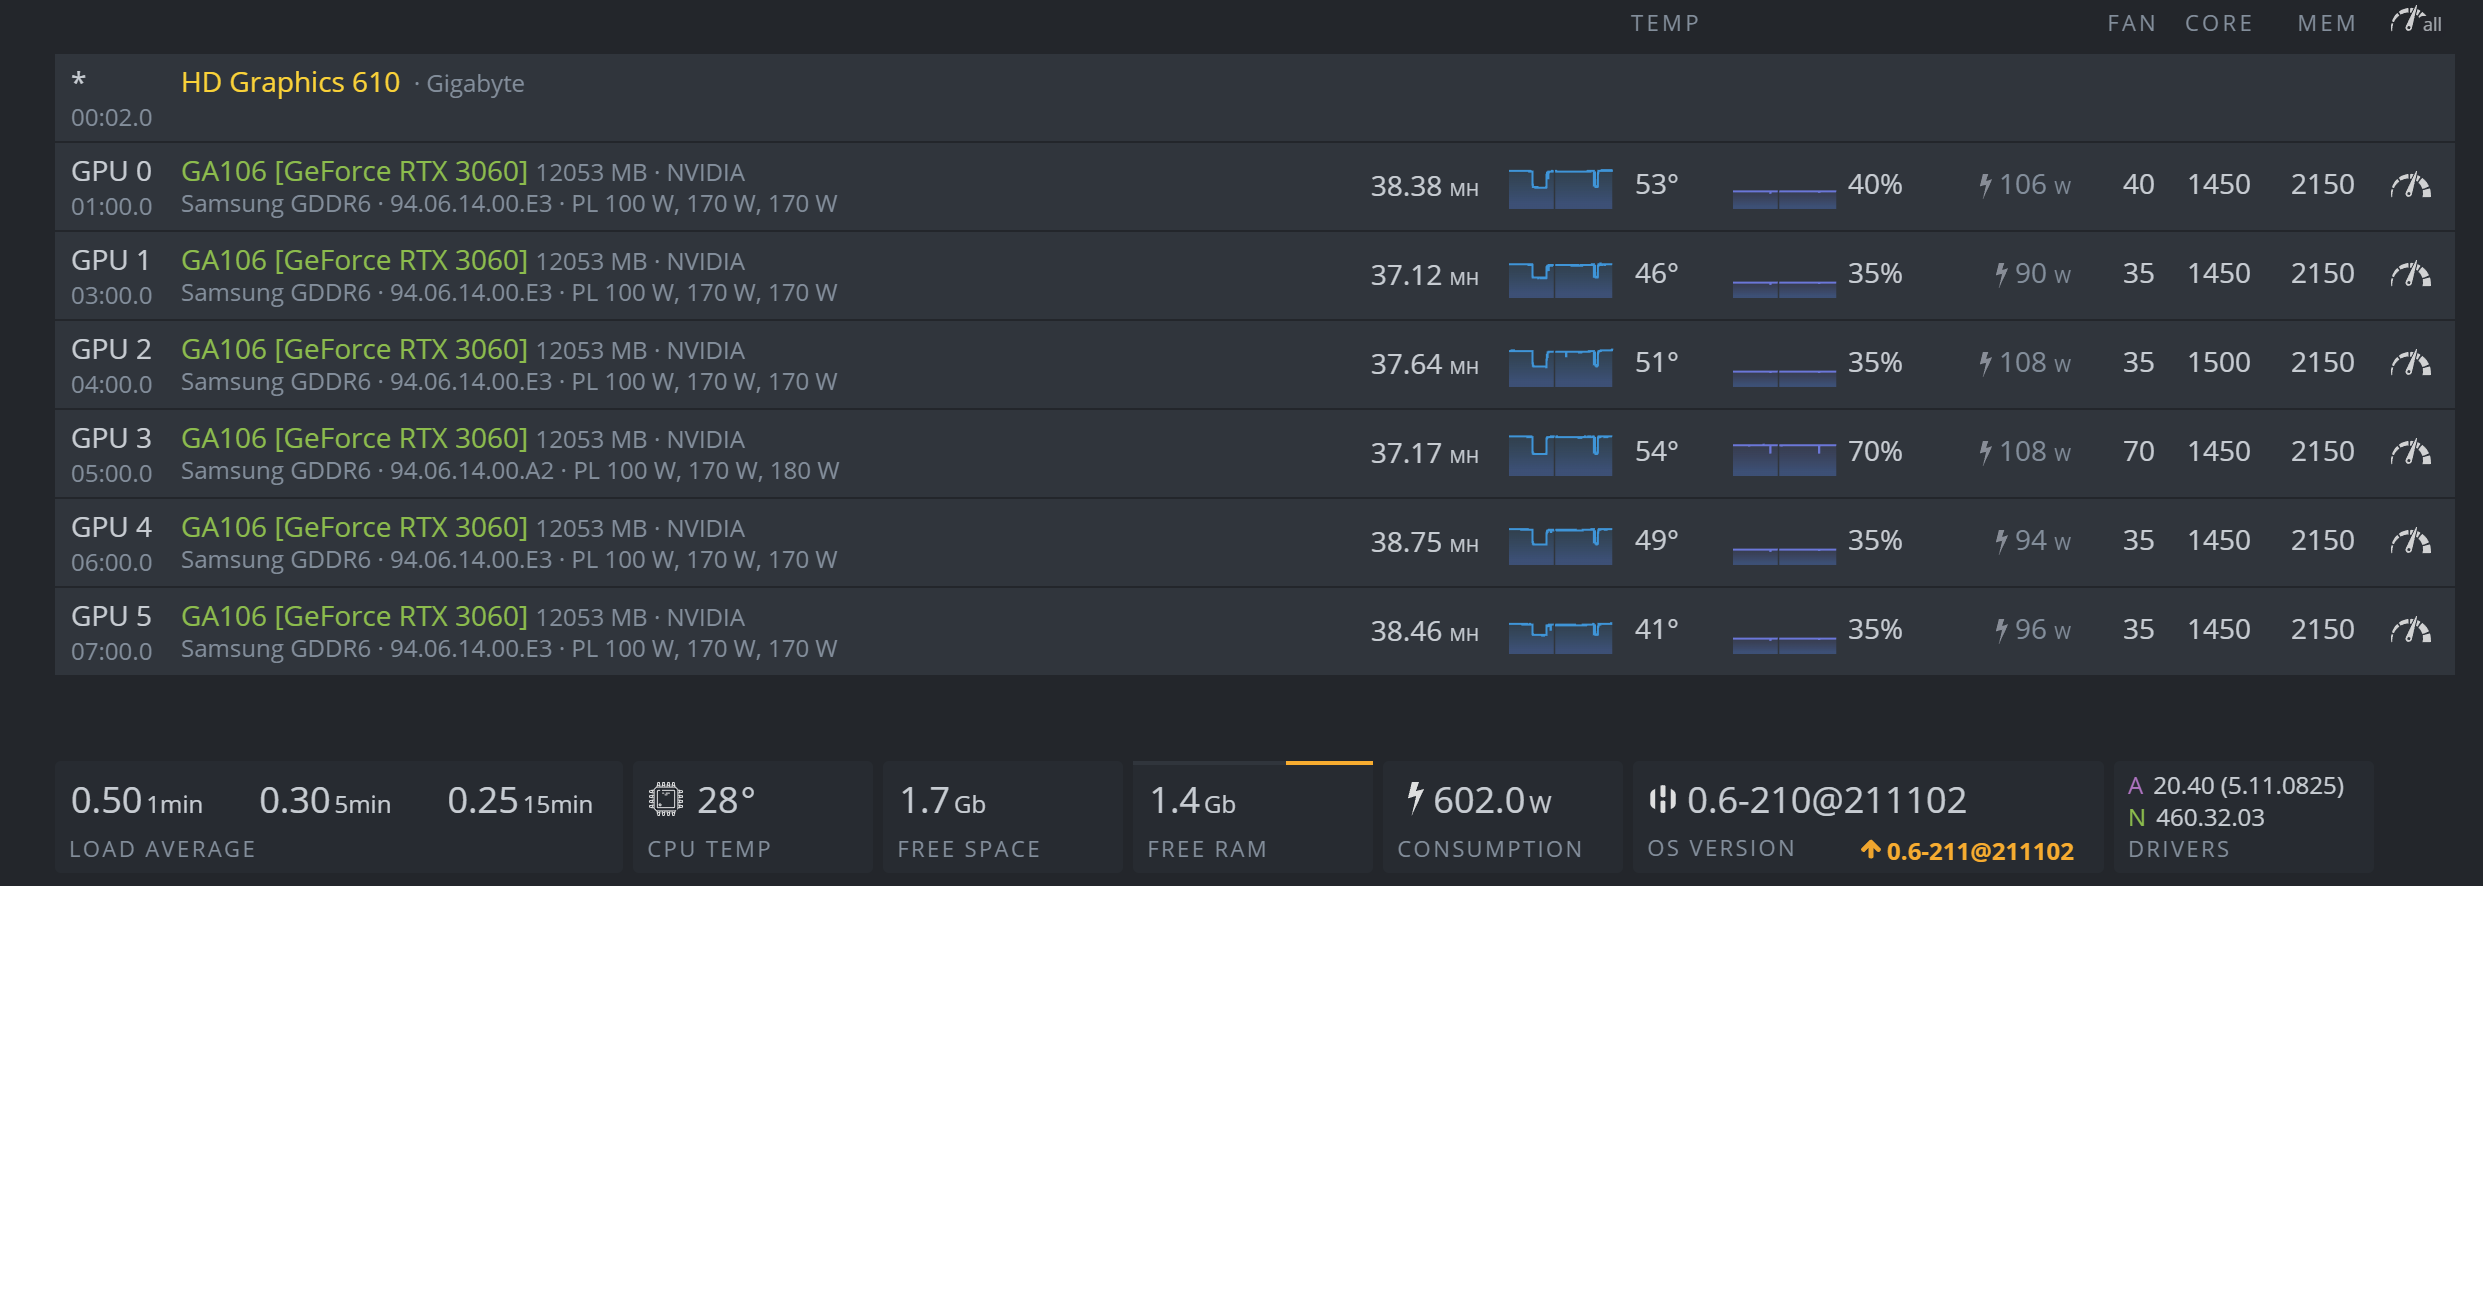Screen dimensions: 2483x1296
Task: Click the GPU 3 fan percentage 70%
Action: point(1874,452)
